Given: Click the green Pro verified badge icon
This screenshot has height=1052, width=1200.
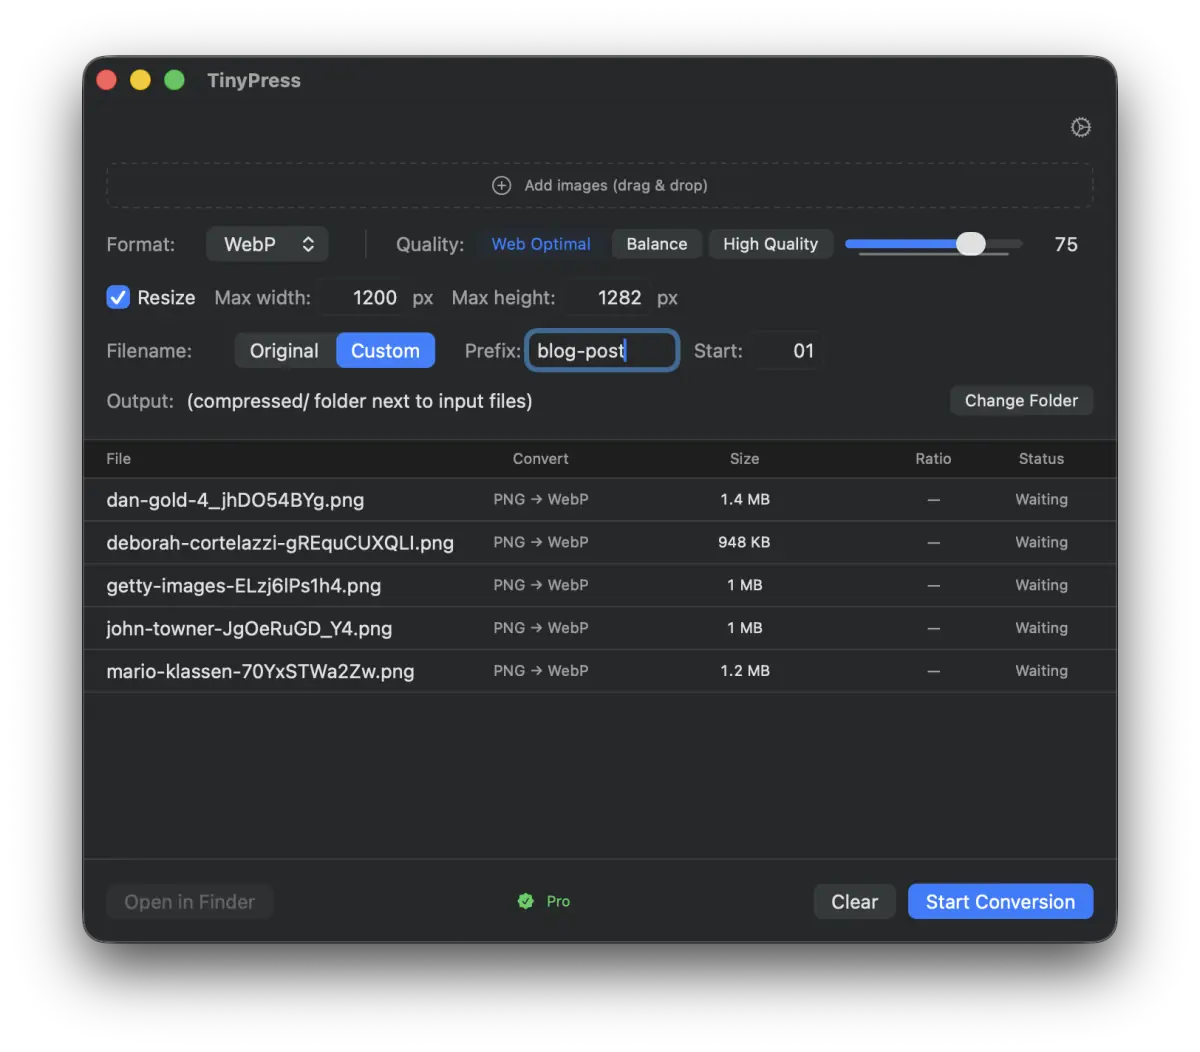Looking at the screenshot, I should pyautogui.click(x=526, y=901).
